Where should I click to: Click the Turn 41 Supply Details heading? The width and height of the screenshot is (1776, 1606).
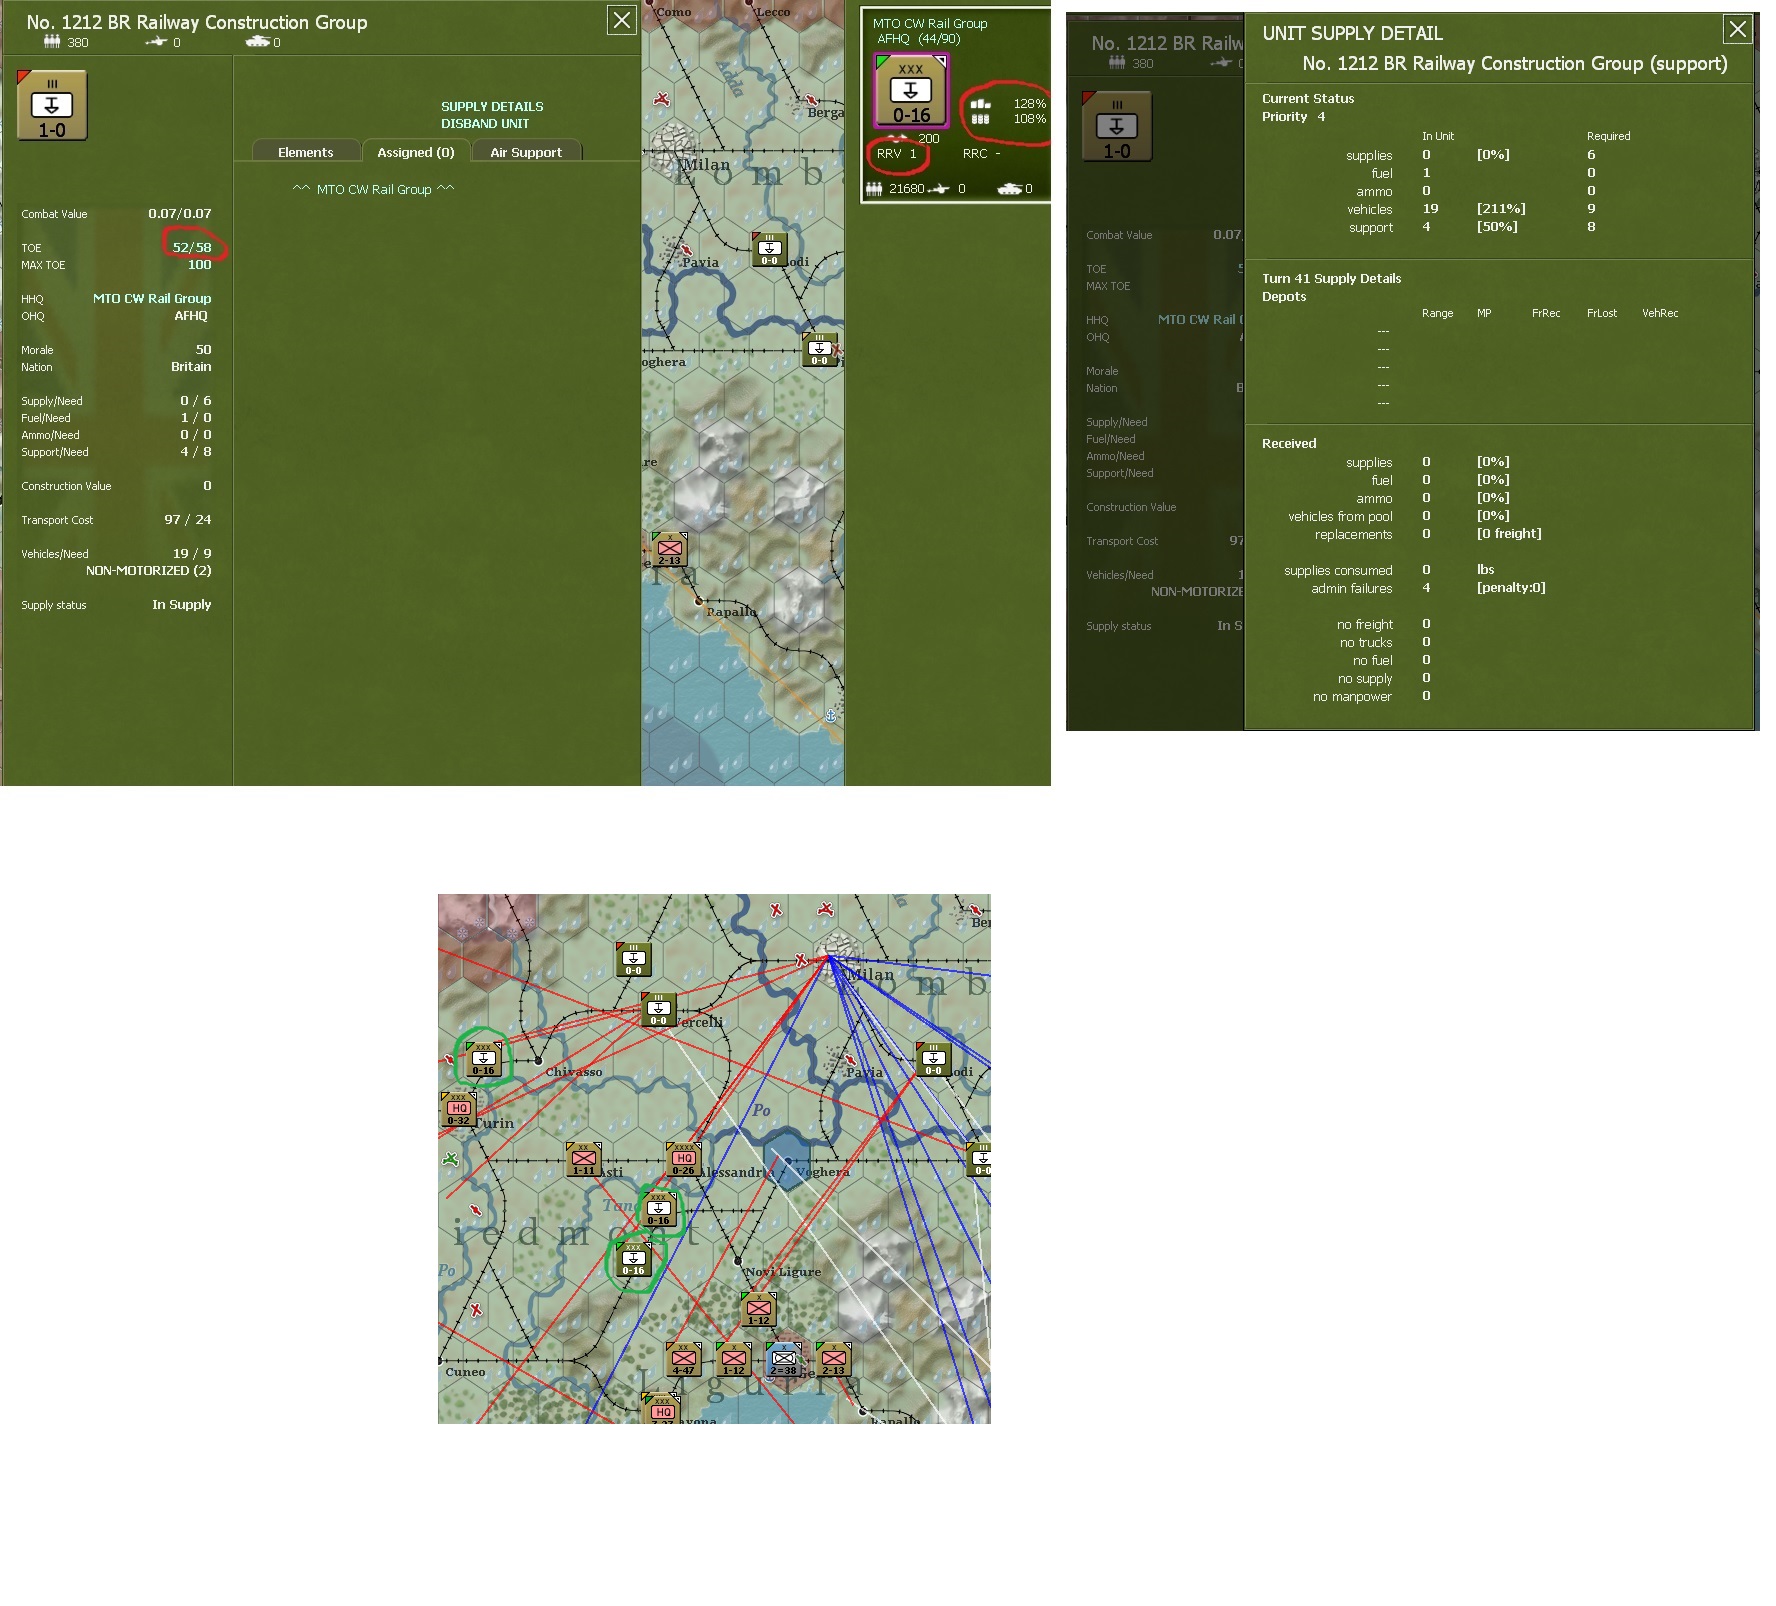tap(1332, 278)
